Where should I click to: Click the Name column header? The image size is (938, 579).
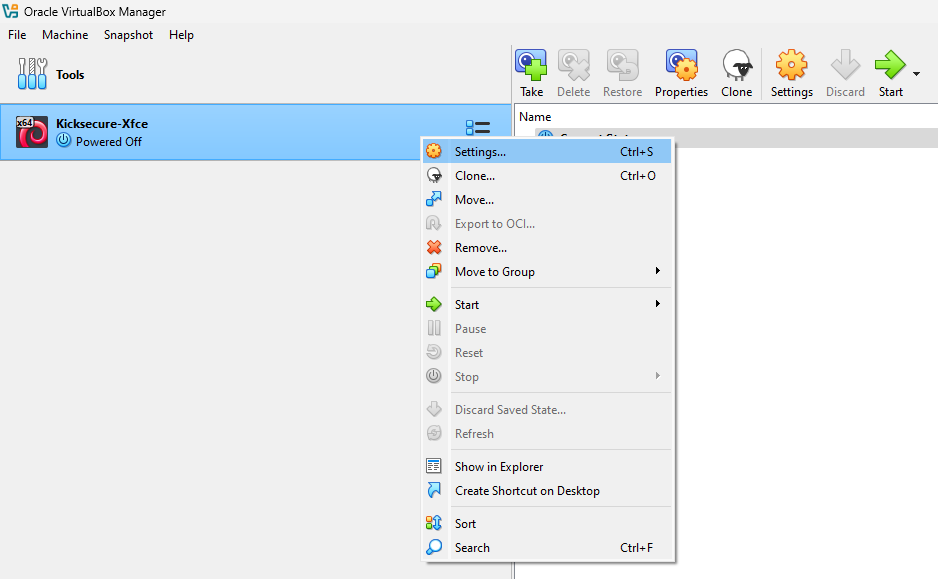click(535, 117)
